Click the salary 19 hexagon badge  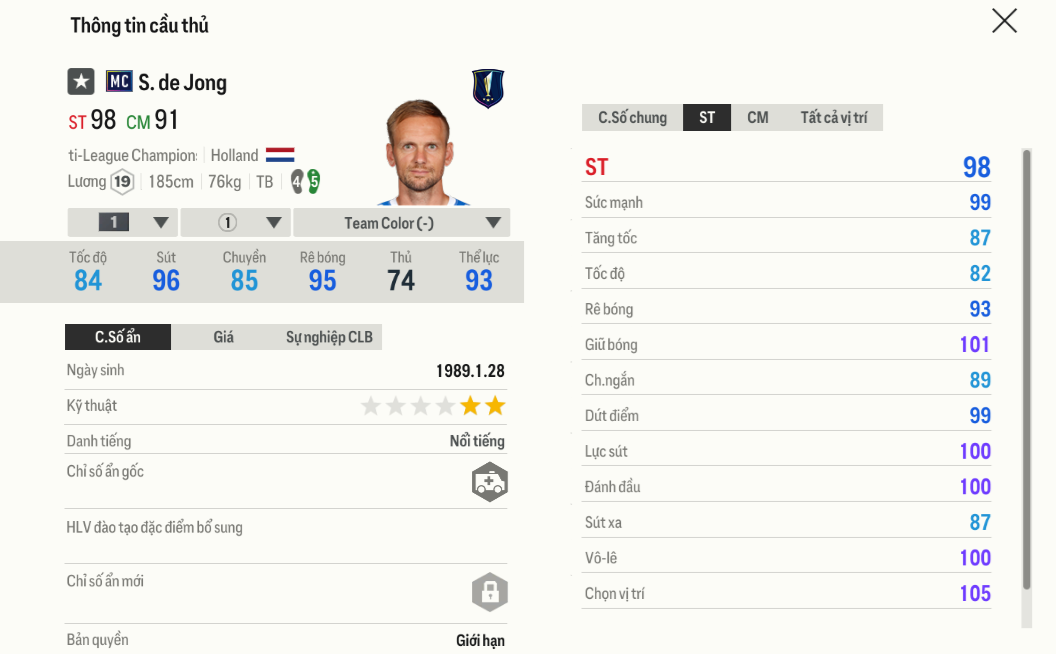122,182
